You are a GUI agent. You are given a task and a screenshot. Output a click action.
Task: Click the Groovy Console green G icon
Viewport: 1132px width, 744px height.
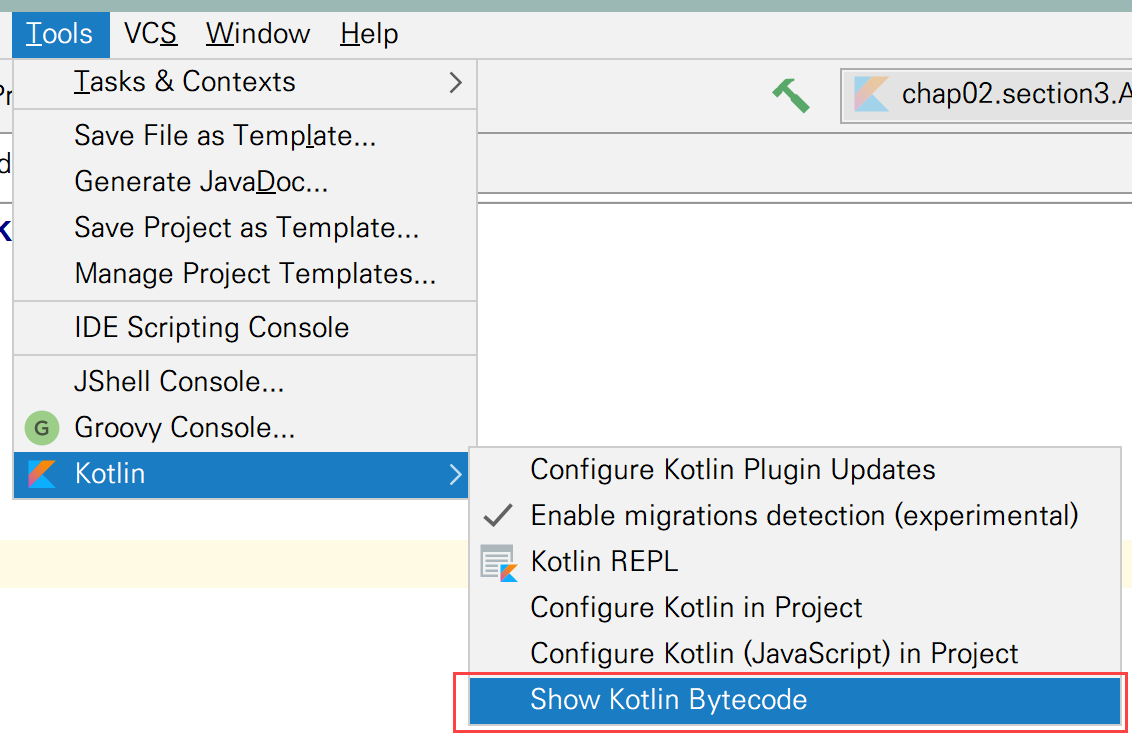click(x=42, y=428)
